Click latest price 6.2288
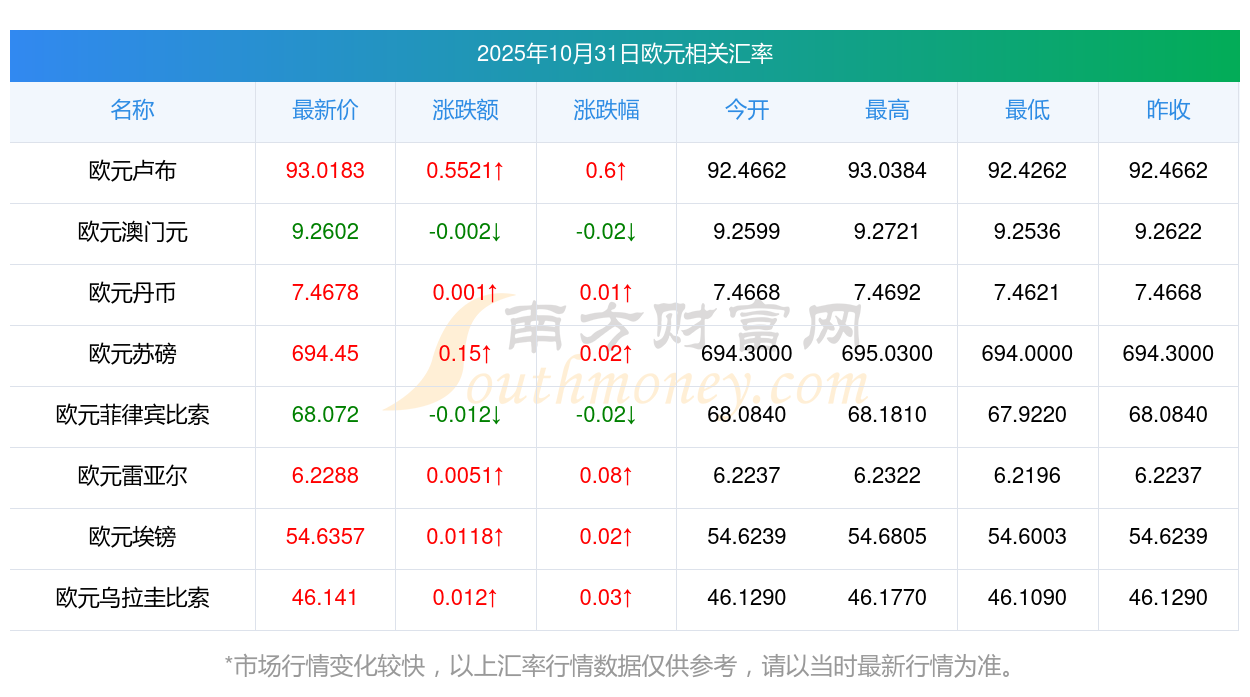The image size is (1250, 697). 325,476
